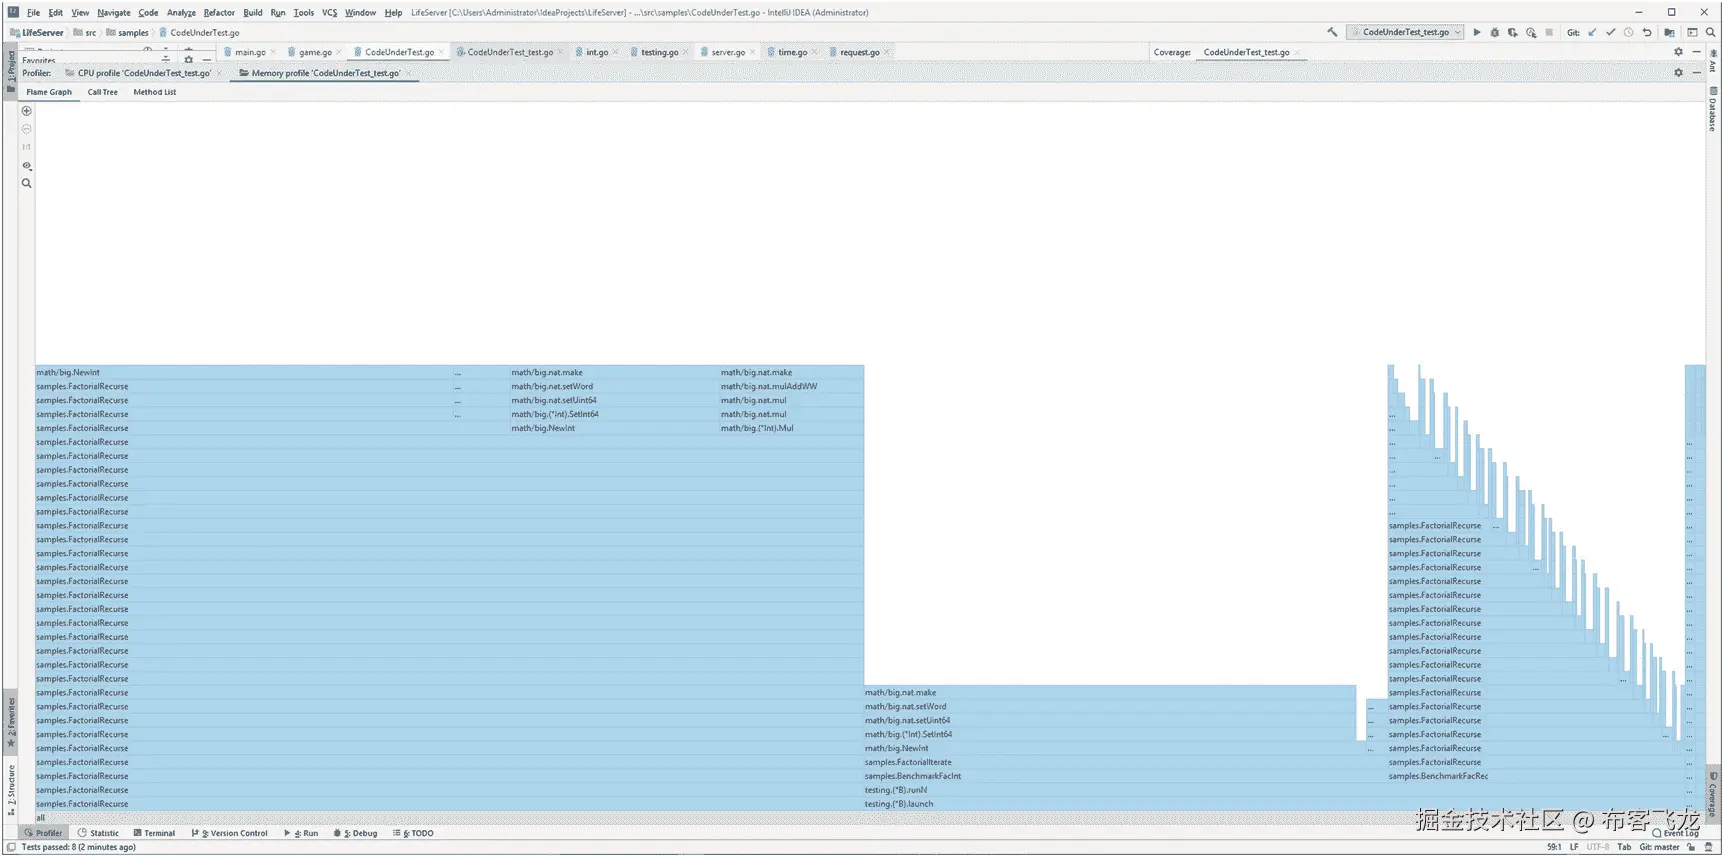Open the Database side panel
The width and height of the screenshot is (1724, 857).
[x=1712, y=109]
